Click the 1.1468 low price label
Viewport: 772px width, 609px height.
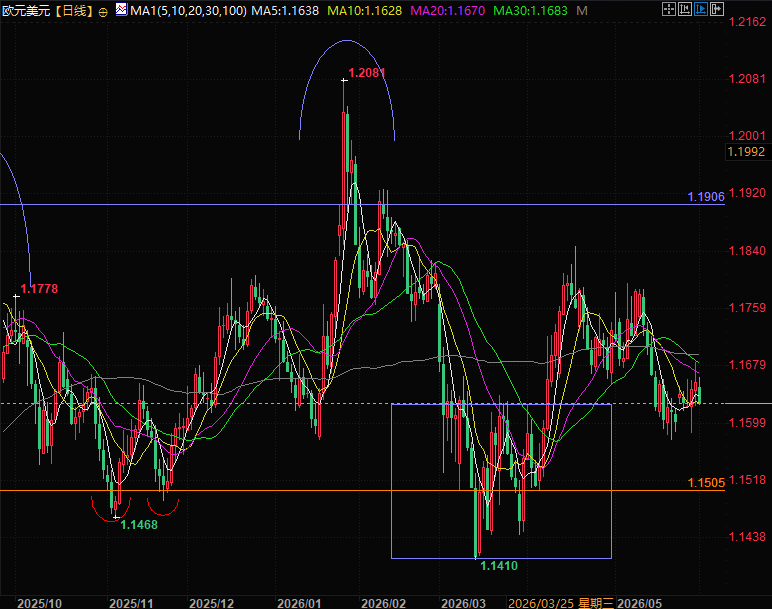click(x=139, y=525)
